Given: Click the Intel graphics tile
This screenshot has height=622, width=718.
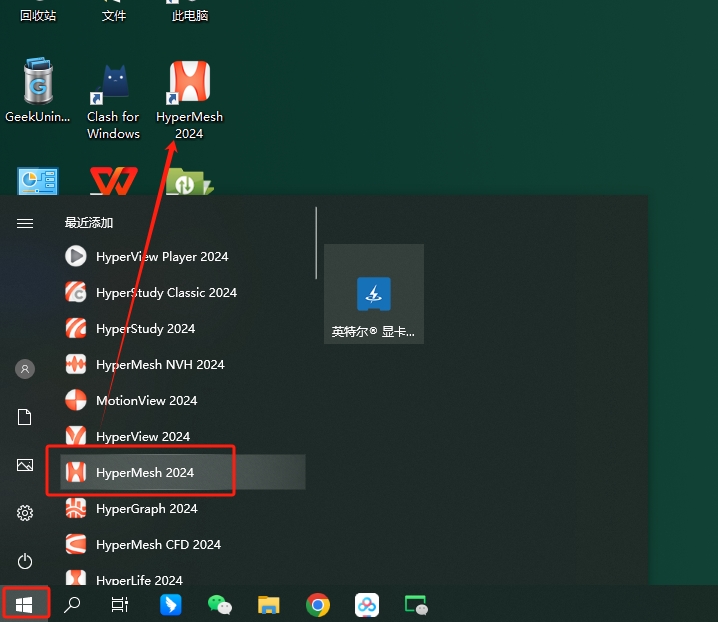Looking at the screenshot, I should click(373, 294).
